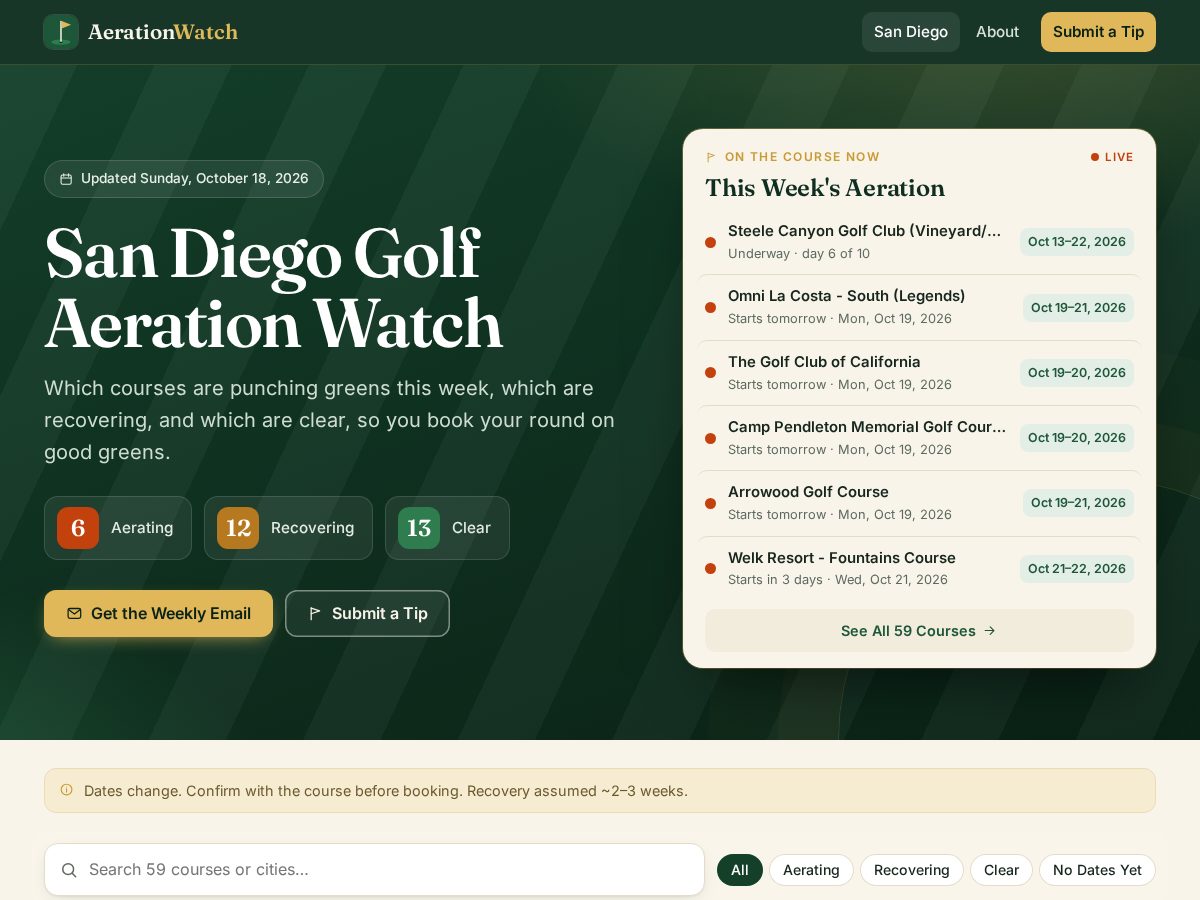Click the Submit a Tip button in the header

(x=1098, y=32)
